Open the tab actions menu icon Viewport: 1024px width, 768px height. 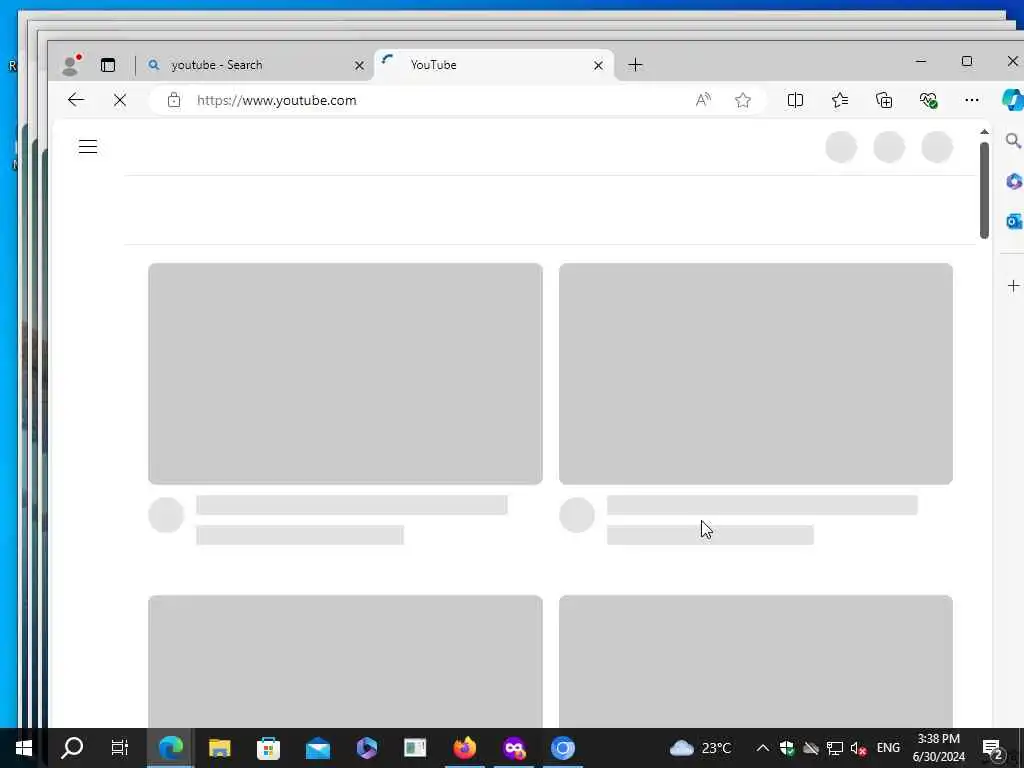[108, 65]
